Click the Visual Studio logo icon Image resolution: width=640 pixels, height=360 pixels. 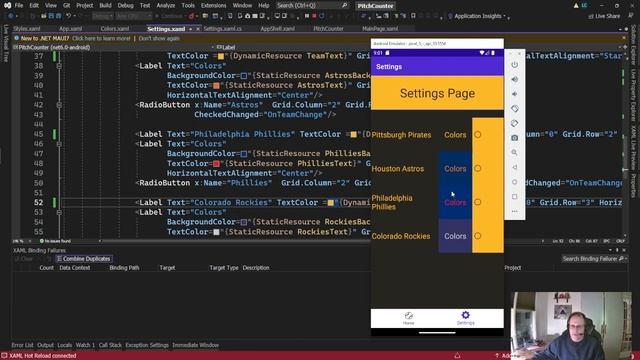point(7,5)
